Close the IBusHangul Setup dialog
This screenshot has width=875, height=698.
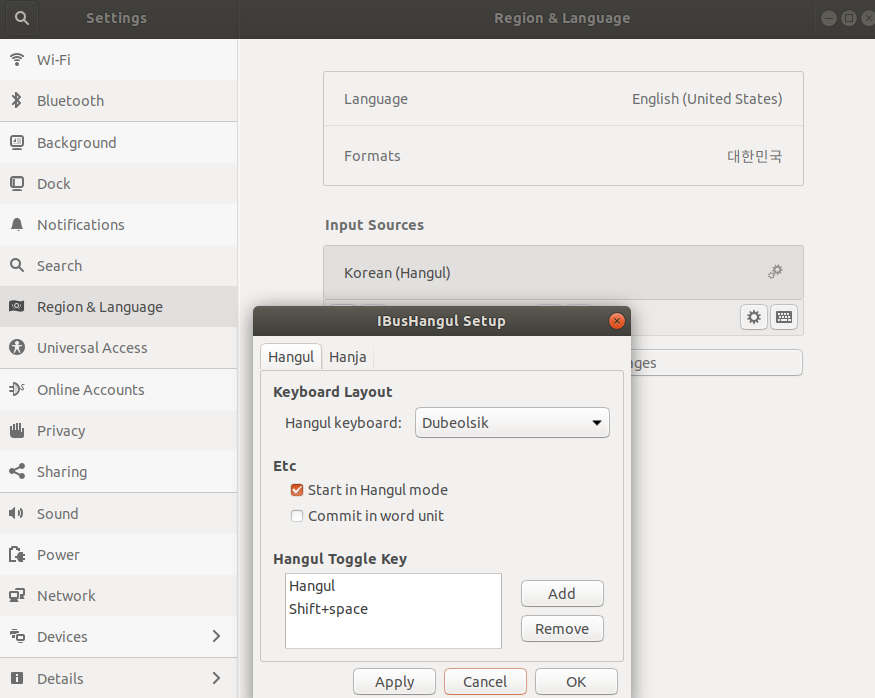[617, 321]
